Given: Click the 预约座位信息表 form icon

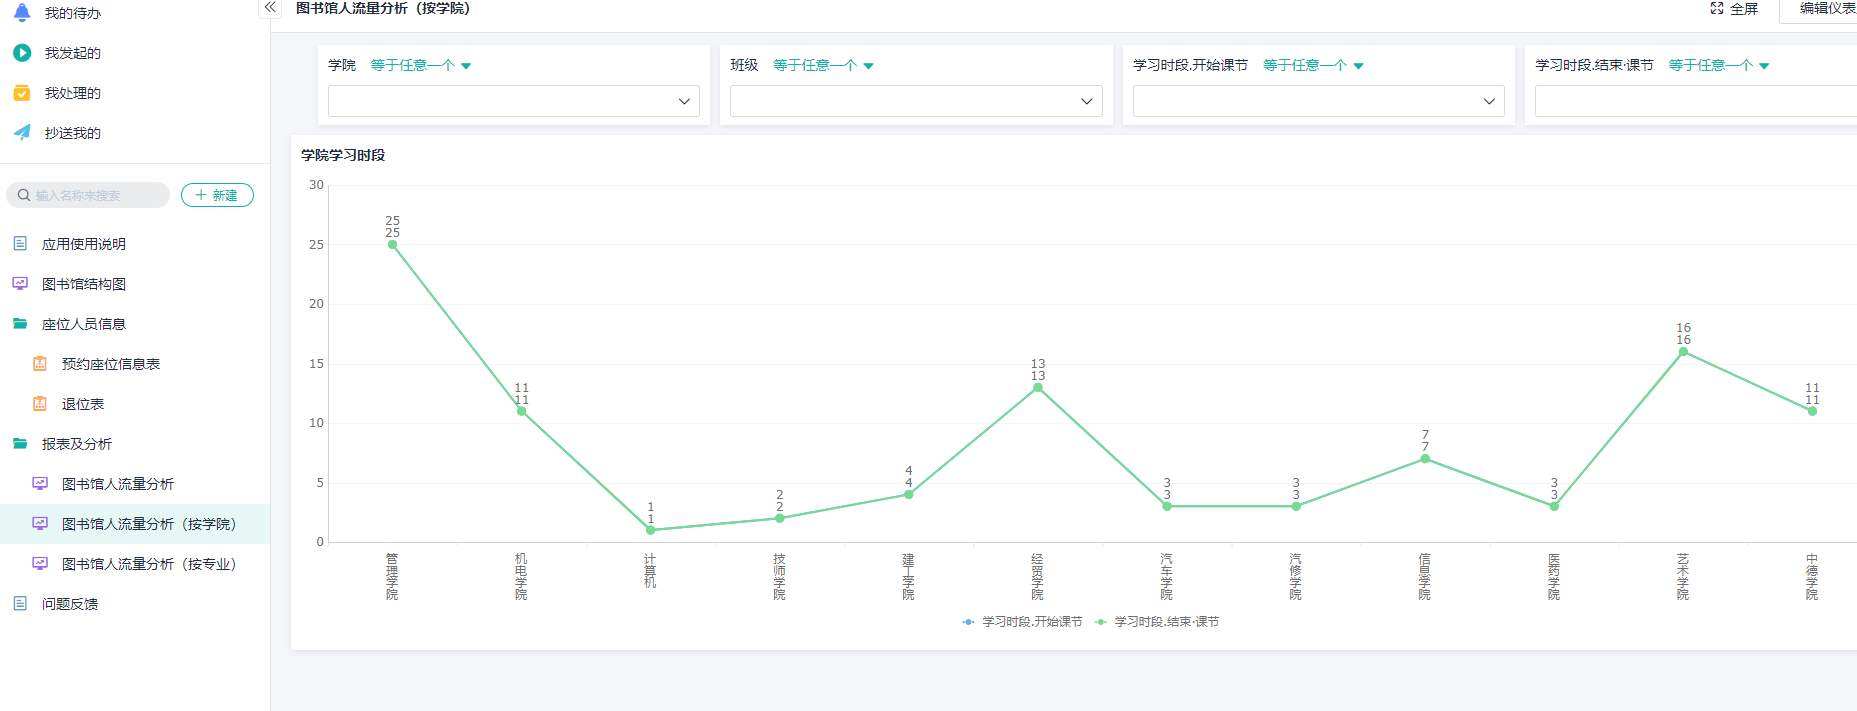Looking at the screenshot, I should (40, 364).
